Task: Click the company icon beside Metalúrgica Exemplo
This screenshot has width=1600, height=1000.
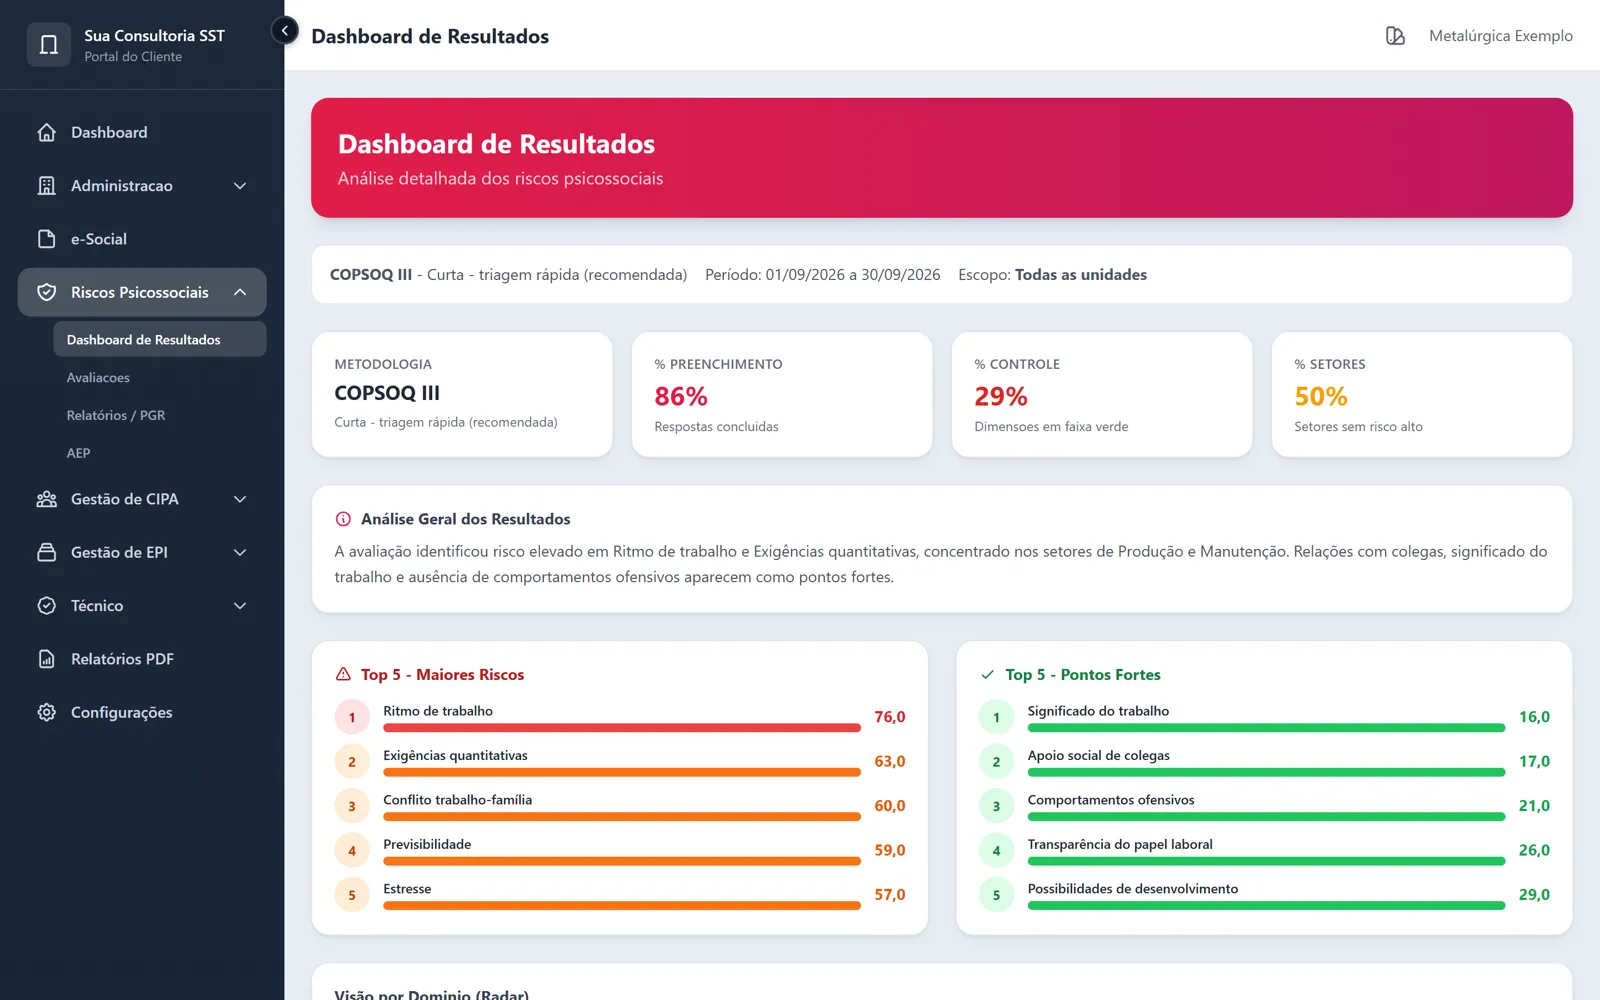Action: coord(1395,36)
